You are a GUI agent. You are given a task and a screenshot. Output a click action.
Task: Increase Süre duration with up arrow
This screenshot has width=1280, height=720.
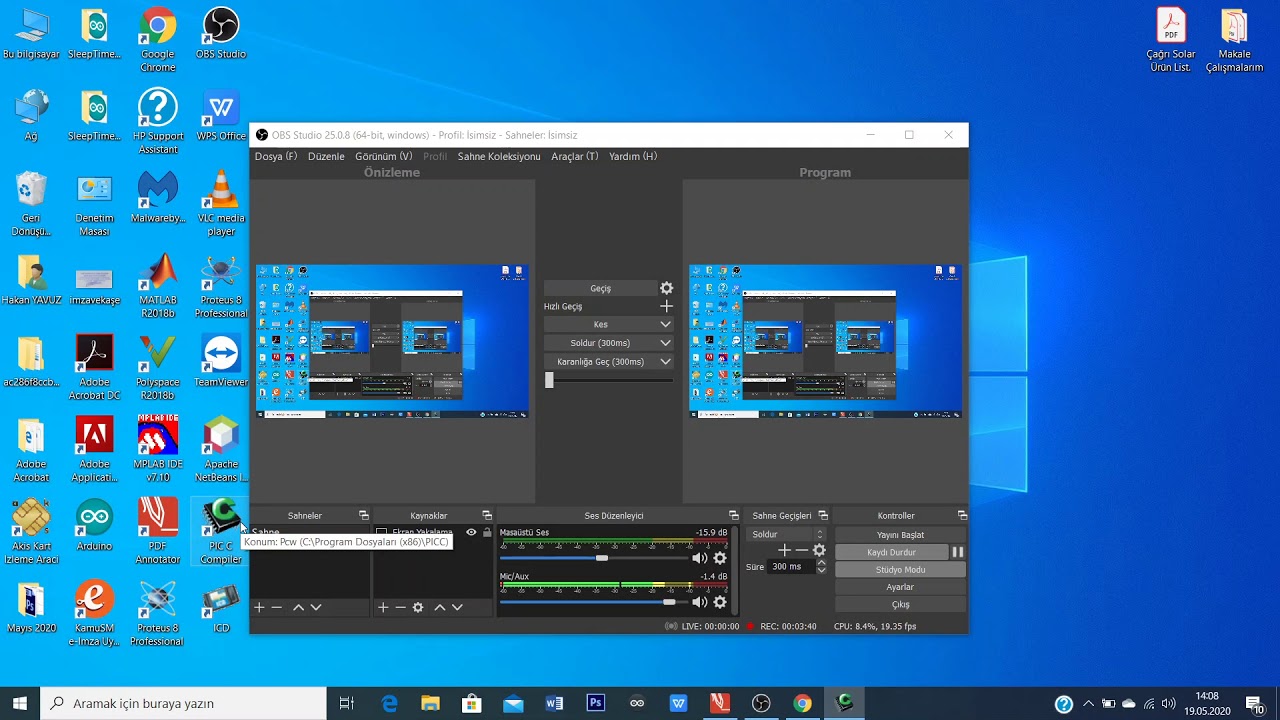(822, 563)
